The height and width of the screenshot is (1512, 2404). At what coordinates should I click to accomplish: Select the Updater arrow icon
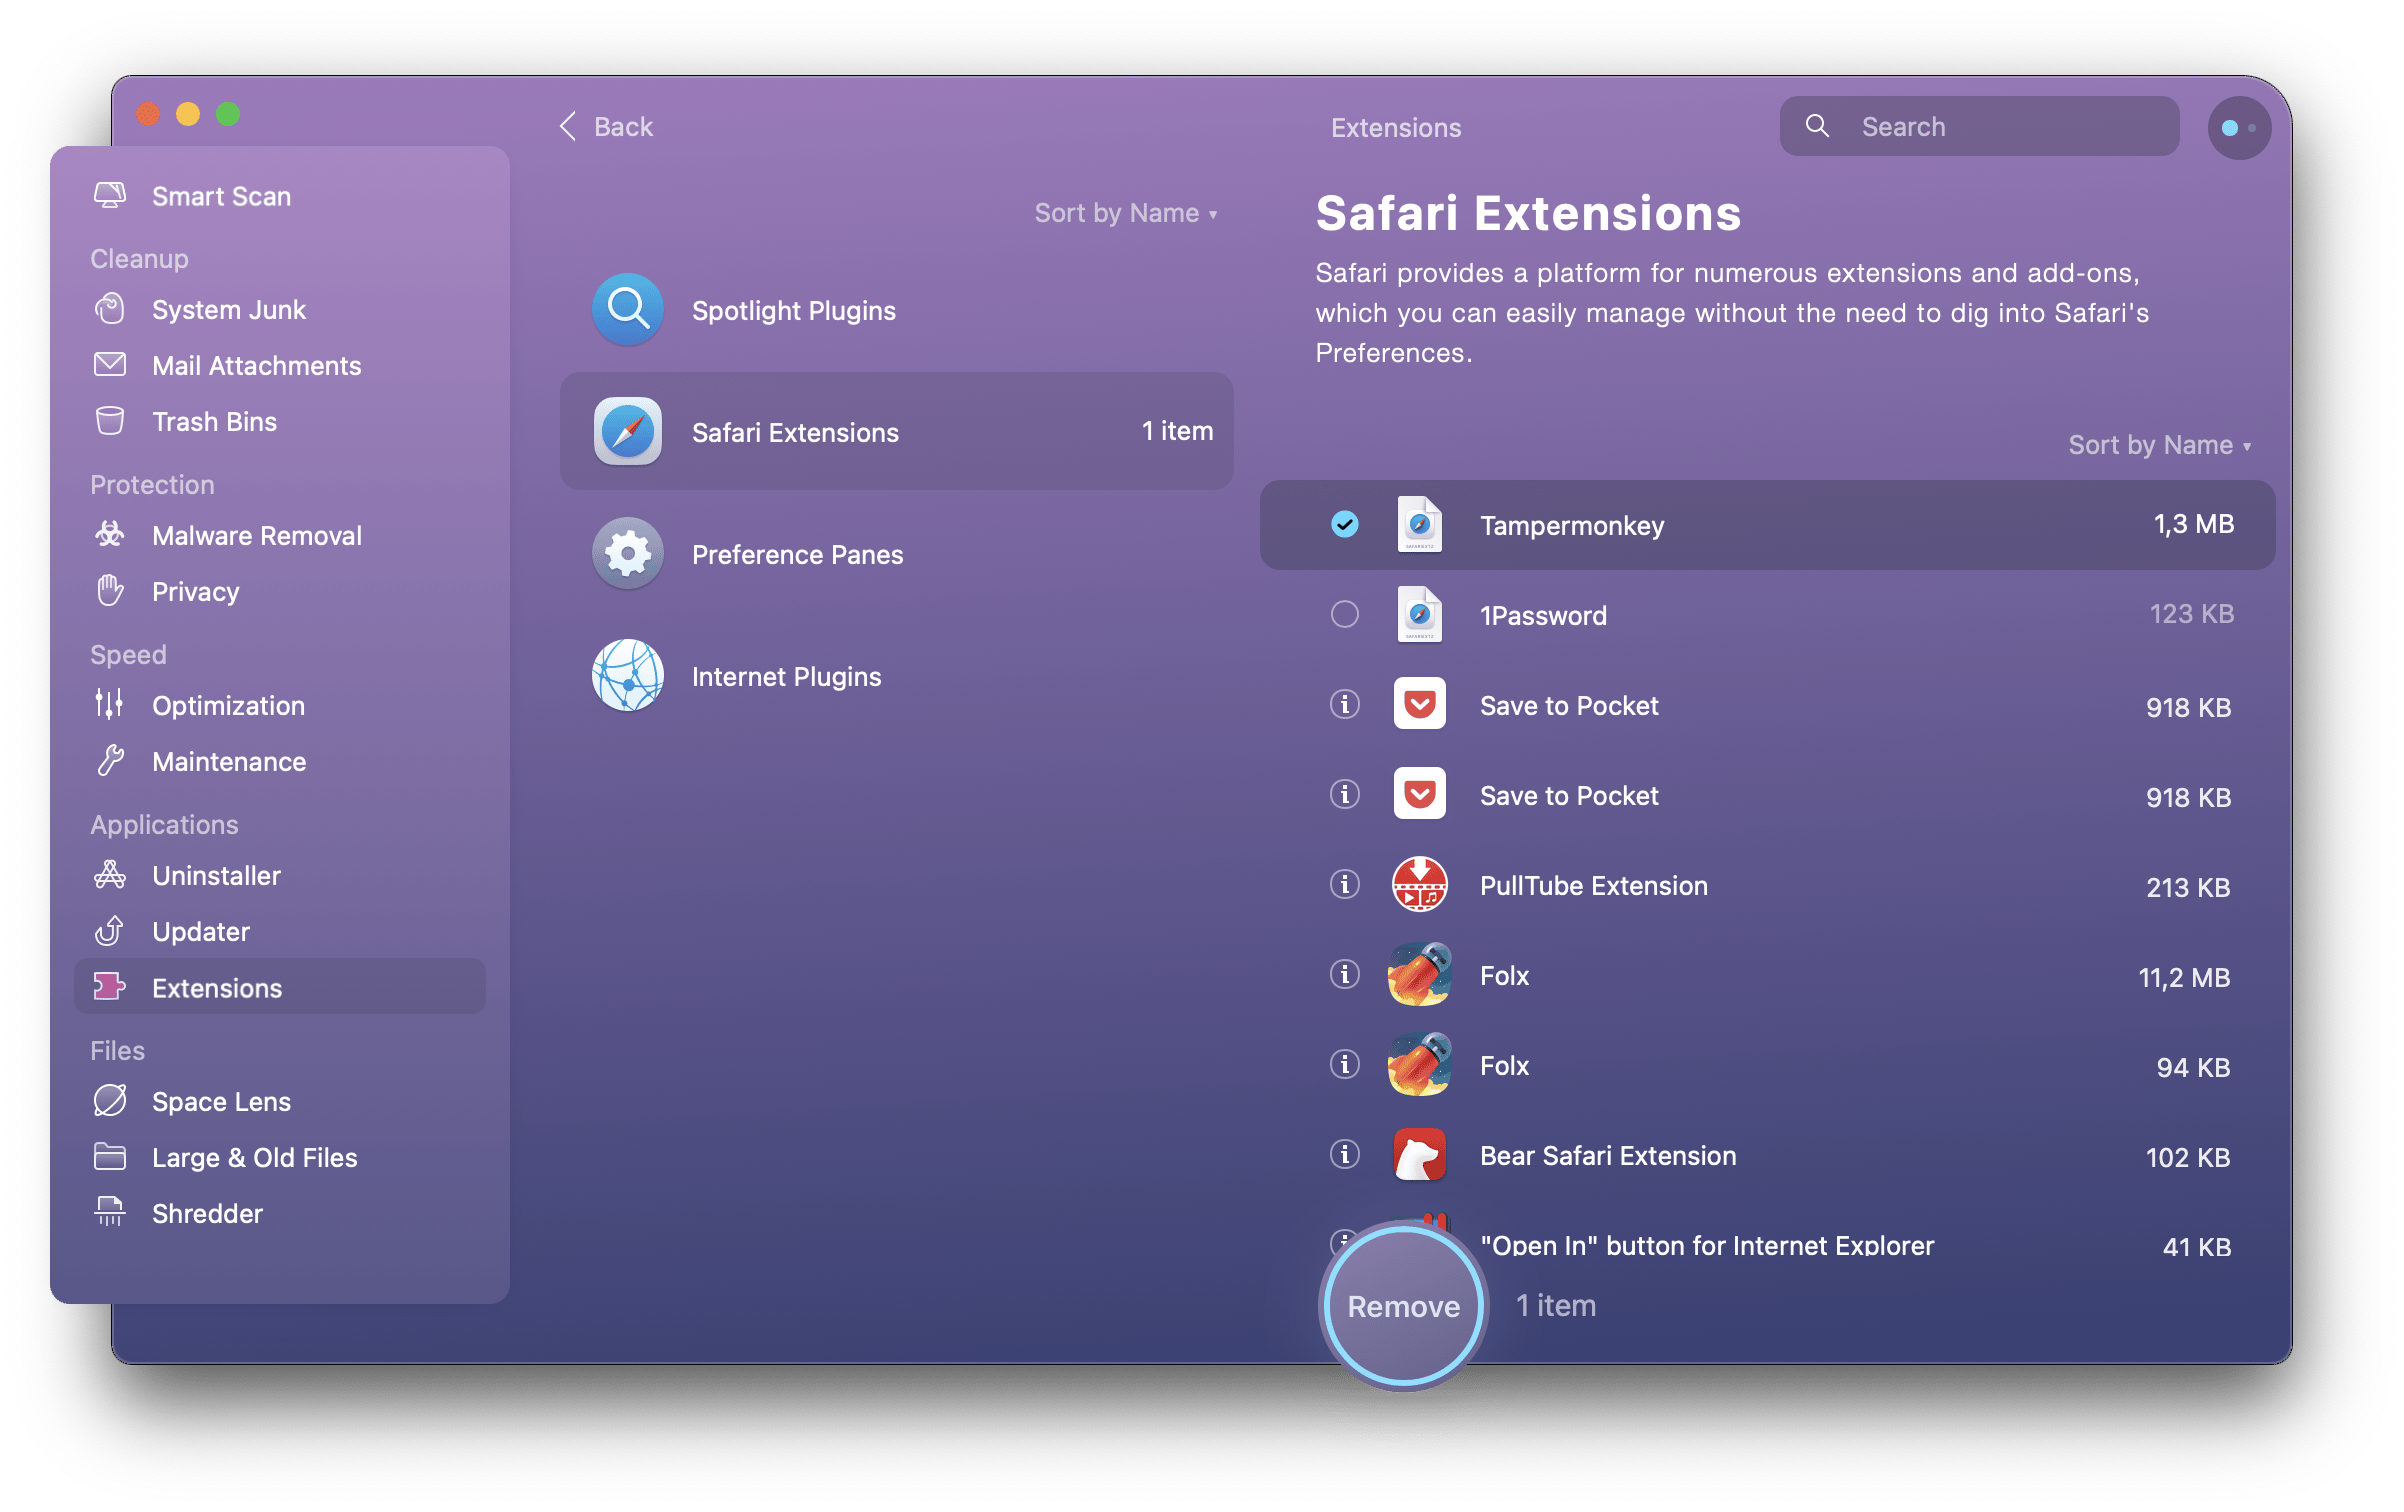pyautogui.click(x=110, y=931)
